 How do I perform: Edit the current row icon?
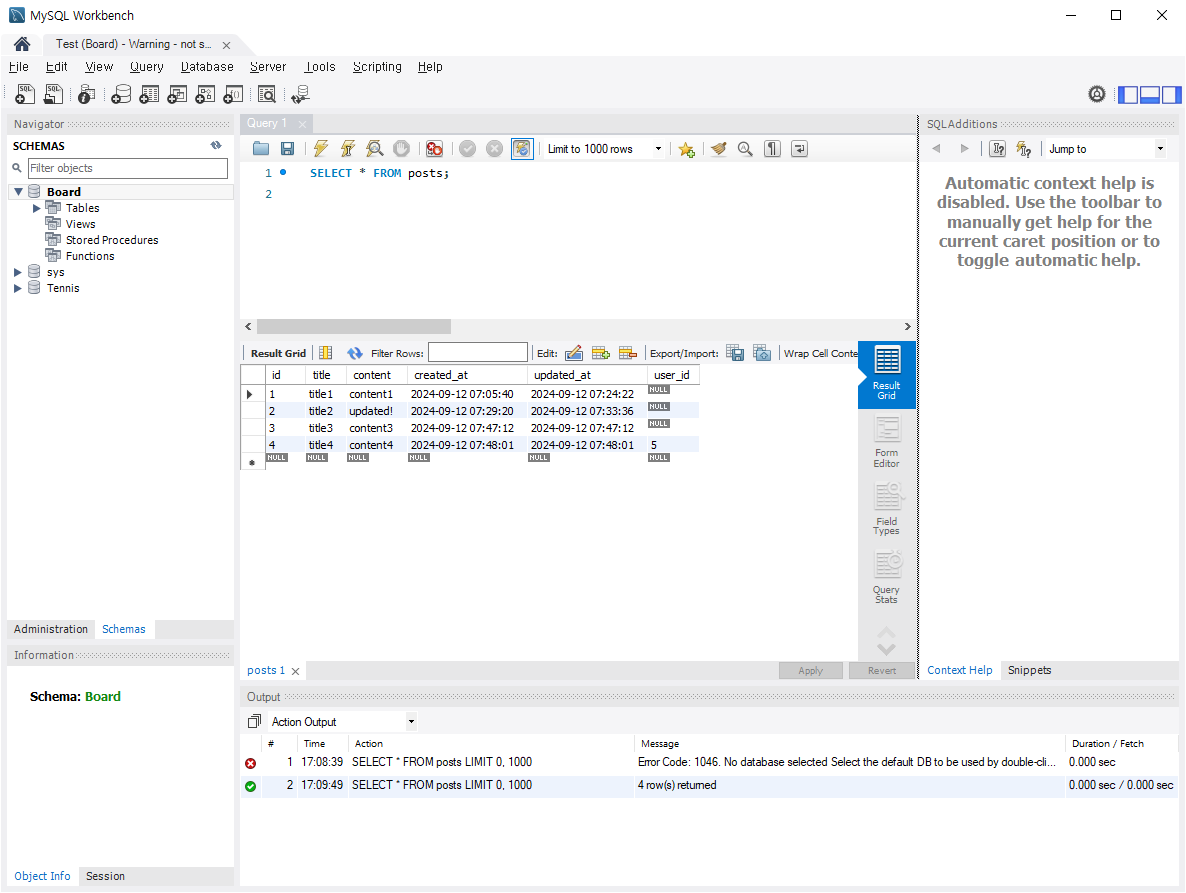coord(574,353)
